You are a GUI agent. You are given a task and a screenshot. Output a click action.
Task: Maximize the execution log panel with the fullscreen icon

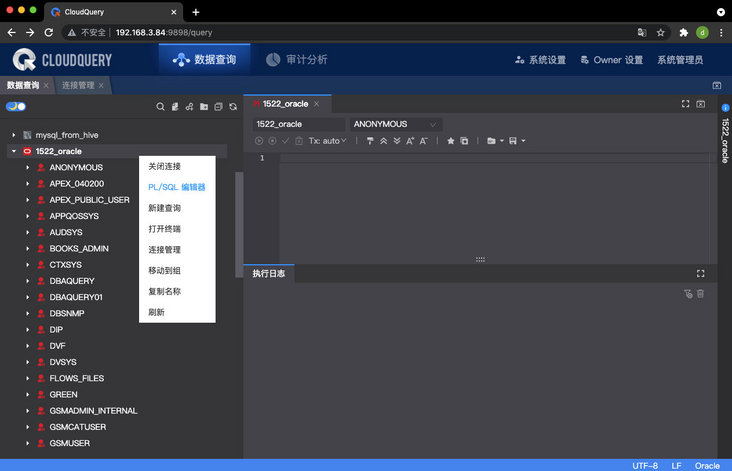tap(701, 273)
